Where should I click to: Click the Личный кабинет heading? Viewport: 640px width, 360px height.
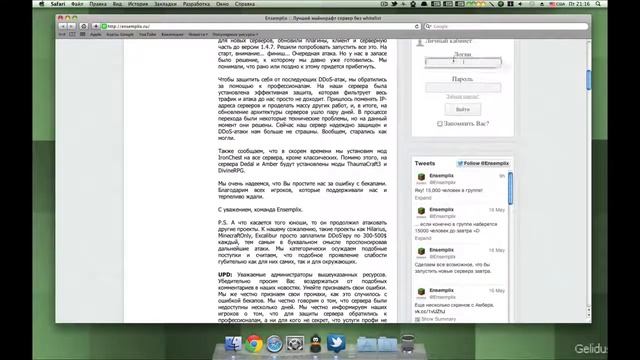point(449,41)
